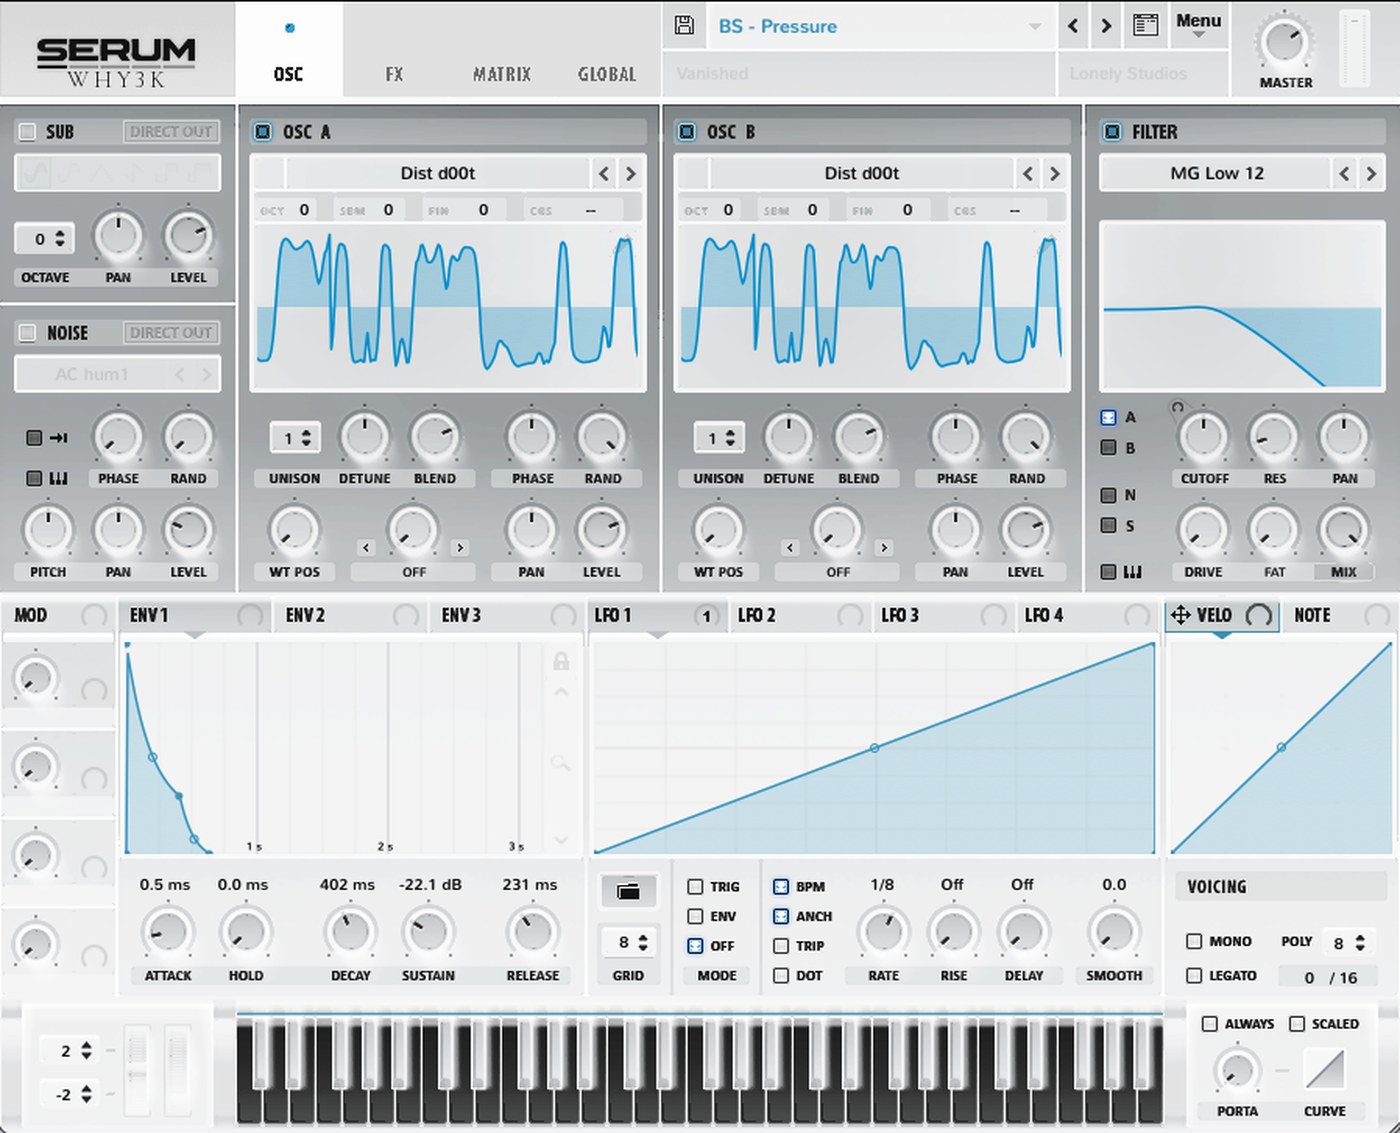Screen dimensions: 1400x1133
Task: Click the MASTER volume knob
Action: point(1284,43)
